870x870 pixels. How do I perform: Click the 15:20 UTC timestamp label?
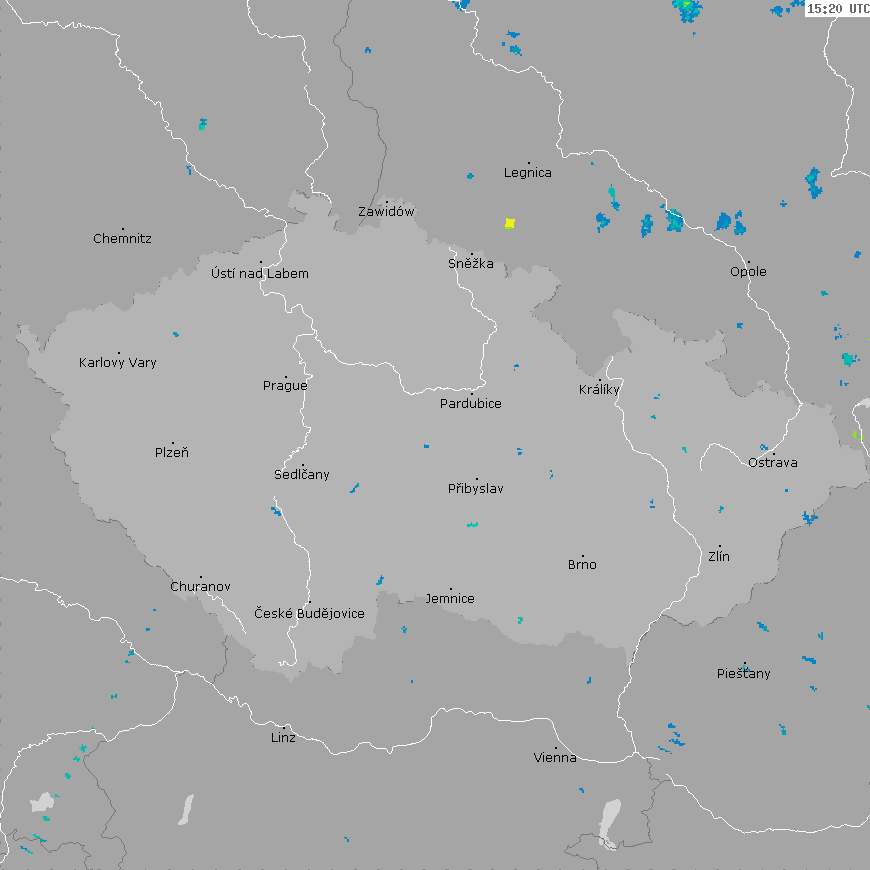point(838,8)
